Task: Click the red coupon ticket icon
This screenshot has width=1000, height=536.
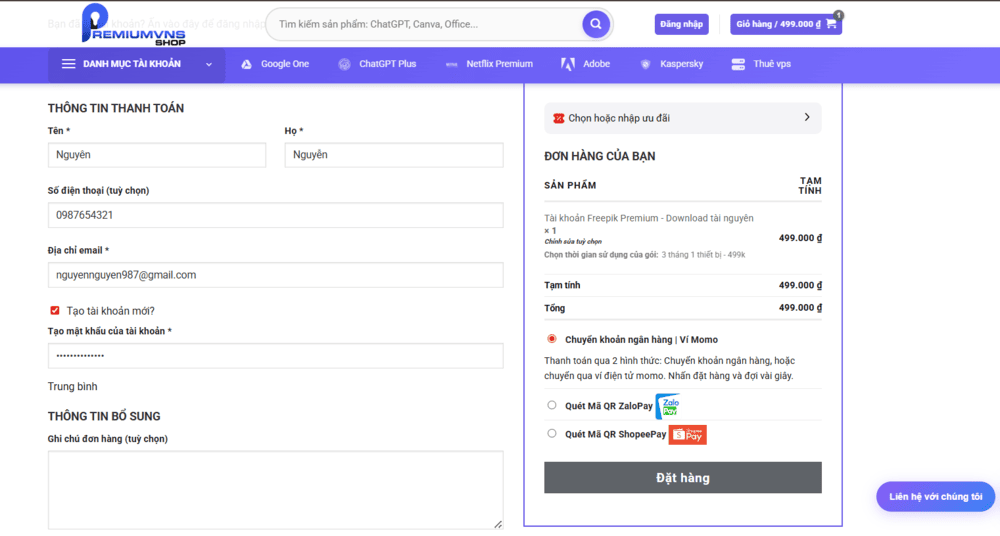Action: (559, 118)
